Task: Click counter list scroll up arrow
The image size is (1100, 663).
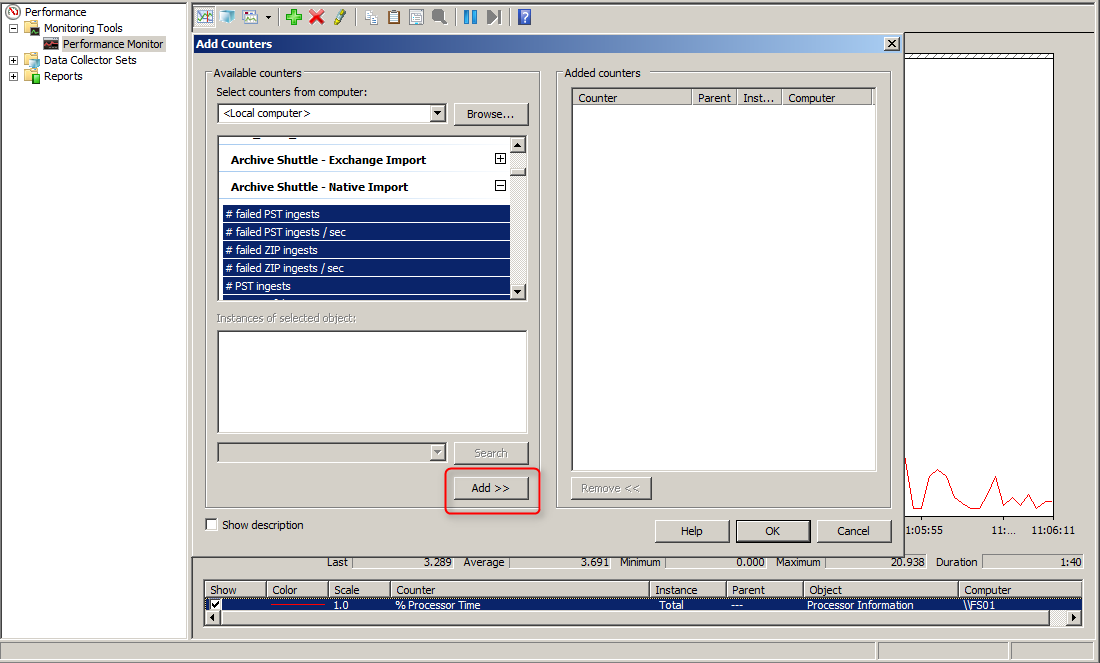Action: coord(518,145)
